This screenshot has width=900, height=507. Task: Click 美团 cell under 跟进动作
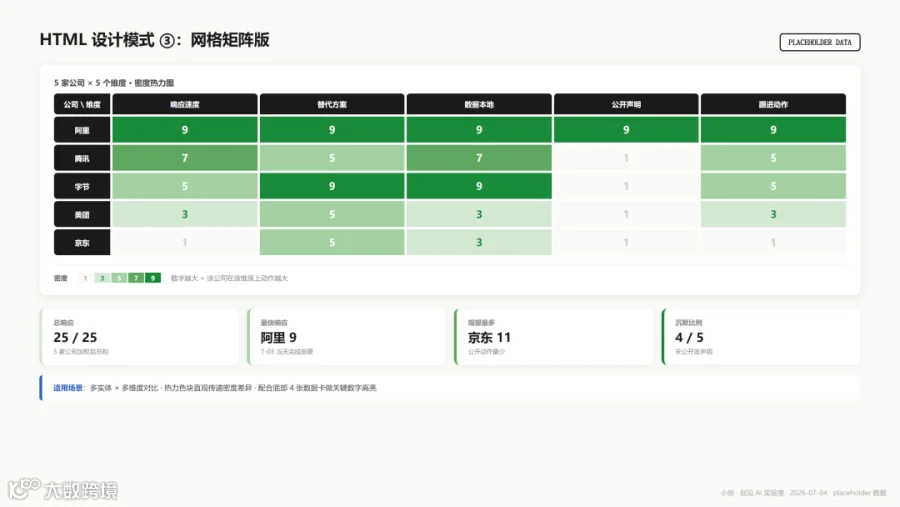click(x=773, y=214)
